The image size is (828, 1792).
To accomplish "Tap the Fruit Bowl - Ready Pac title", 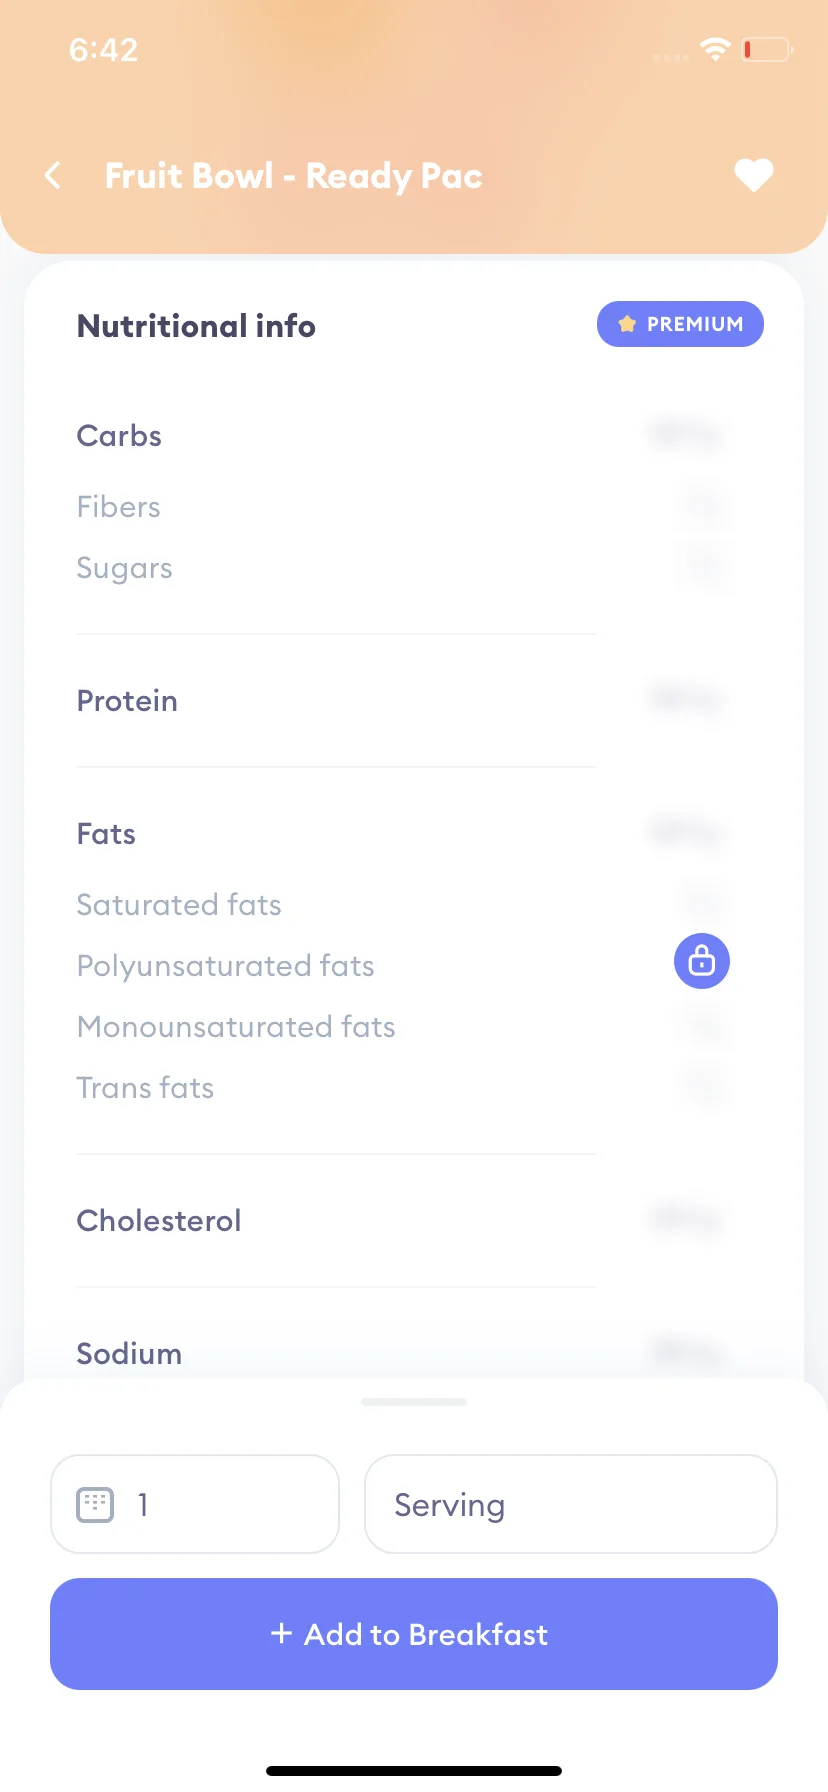I will click(294, 176).
